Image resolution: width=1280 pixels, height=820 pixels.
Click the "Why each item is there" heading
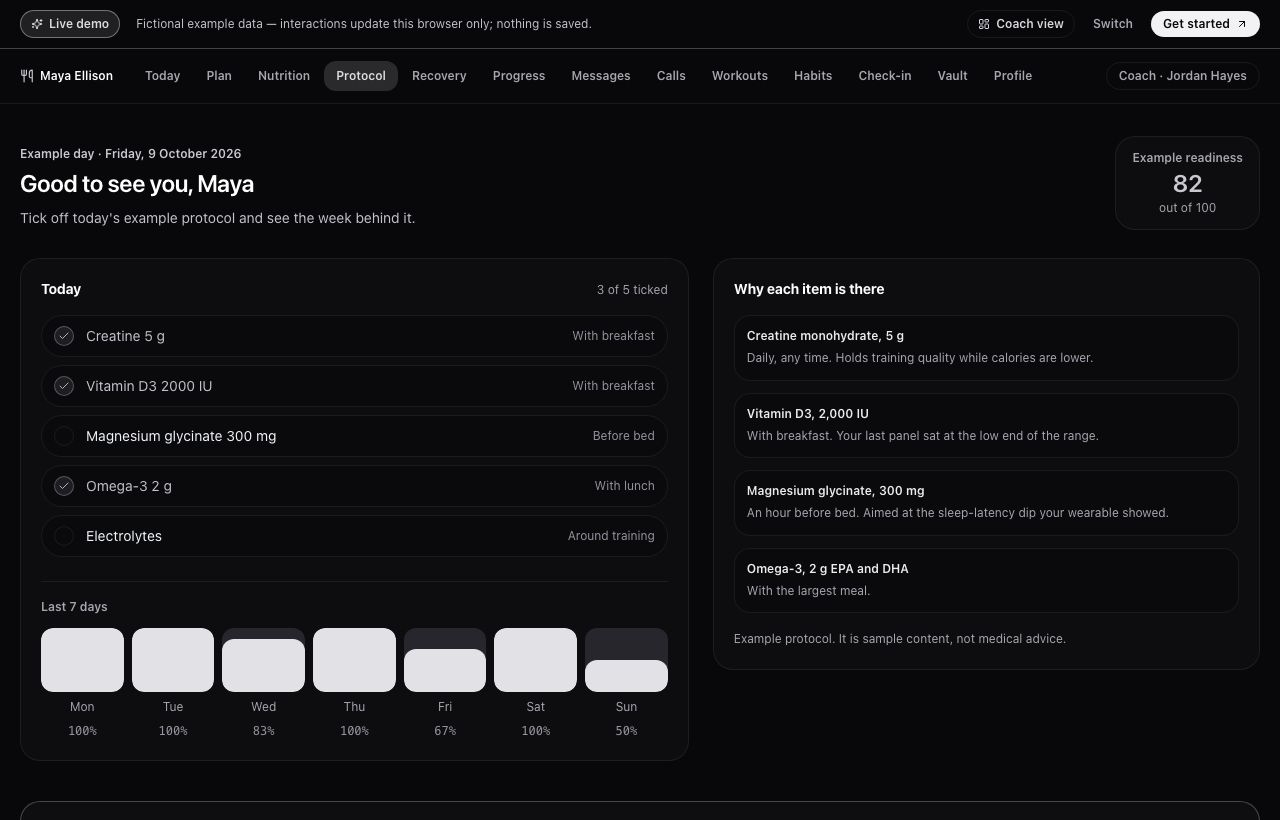coord(809,289)
